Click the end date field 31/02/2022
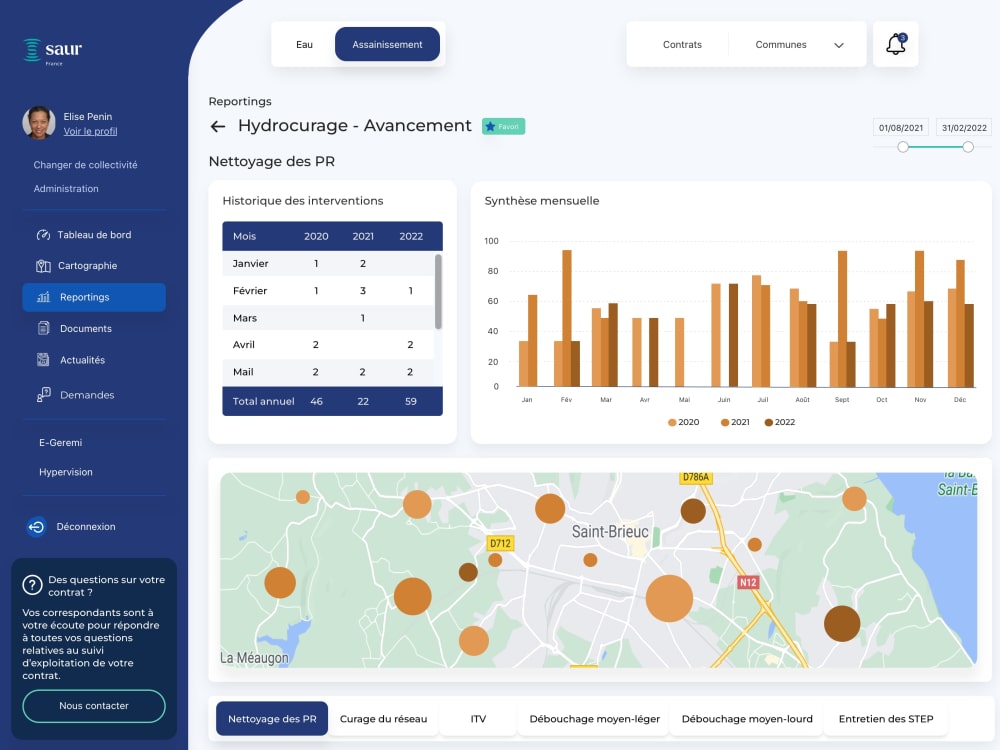This screenshot has height=750, width=1000. pyautogui.click(x=964, y=128)
